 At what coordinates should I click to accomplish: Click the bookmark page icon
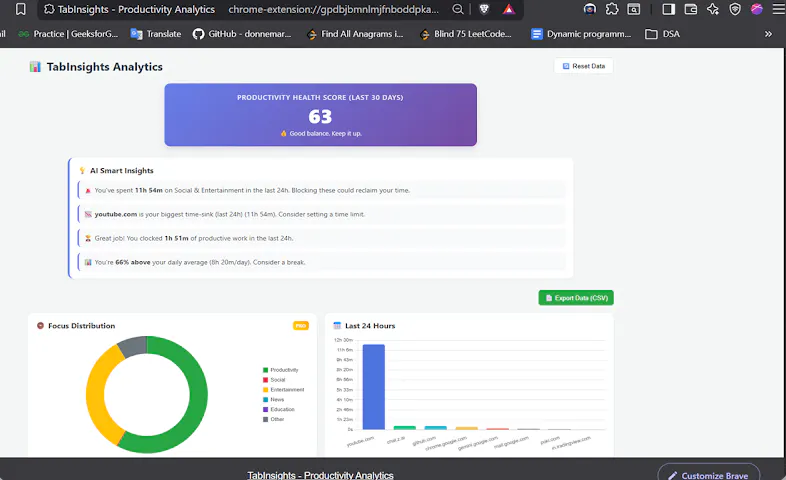(21, 9)
